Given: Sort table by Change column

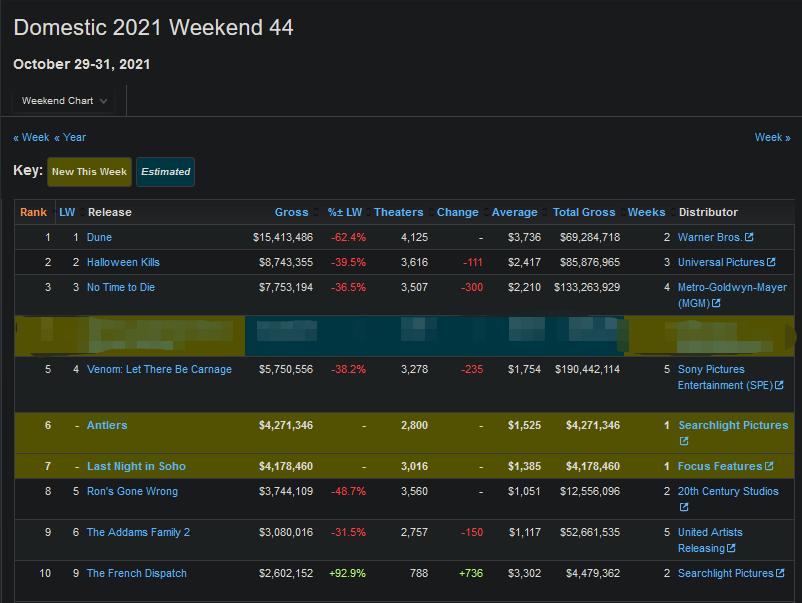Looking at the screenshot, I should [457, 212].
